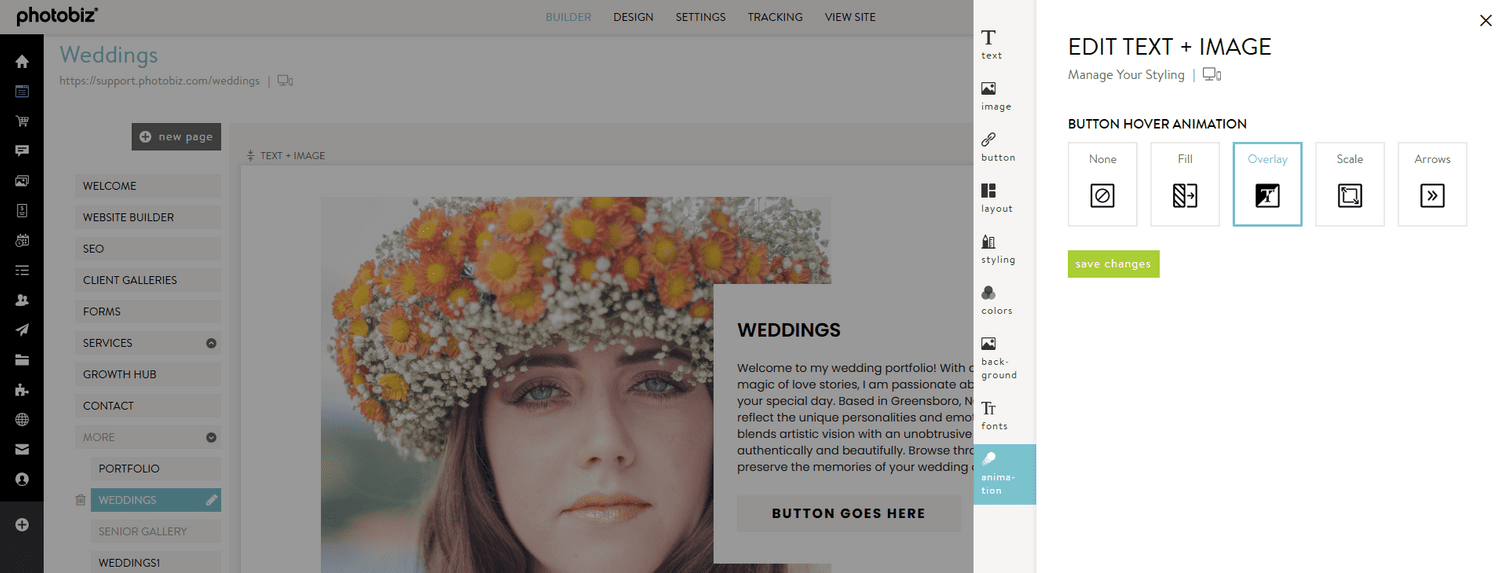Image resolution: width=1500 pixels, height=573 pixels.
Task: Click the plus circle at sidebar bottom
Action: 22,525
